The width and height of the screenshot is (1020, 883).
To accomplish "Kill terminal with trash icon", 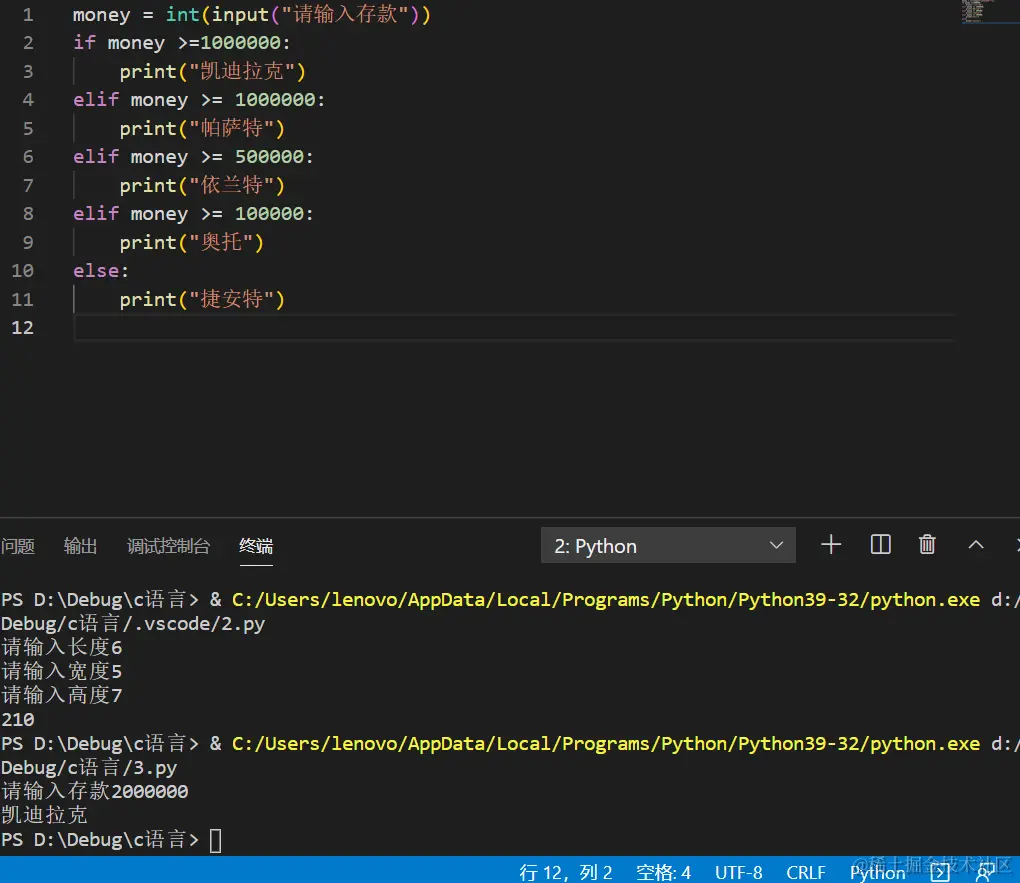I will (927, 545).
